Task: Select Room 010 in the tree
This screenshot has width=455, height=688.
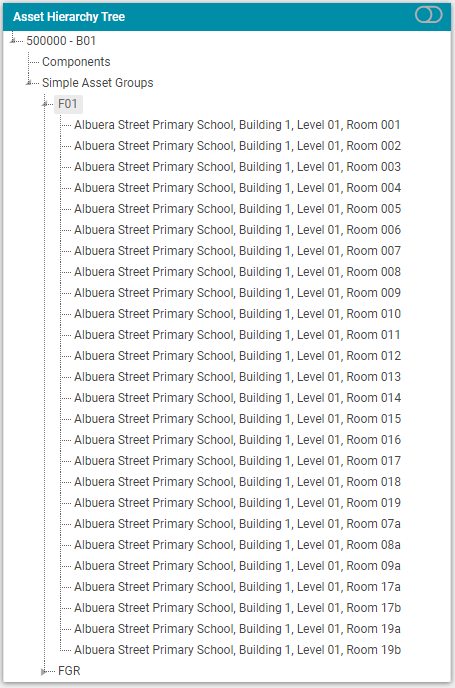Action: pos(237,314)
